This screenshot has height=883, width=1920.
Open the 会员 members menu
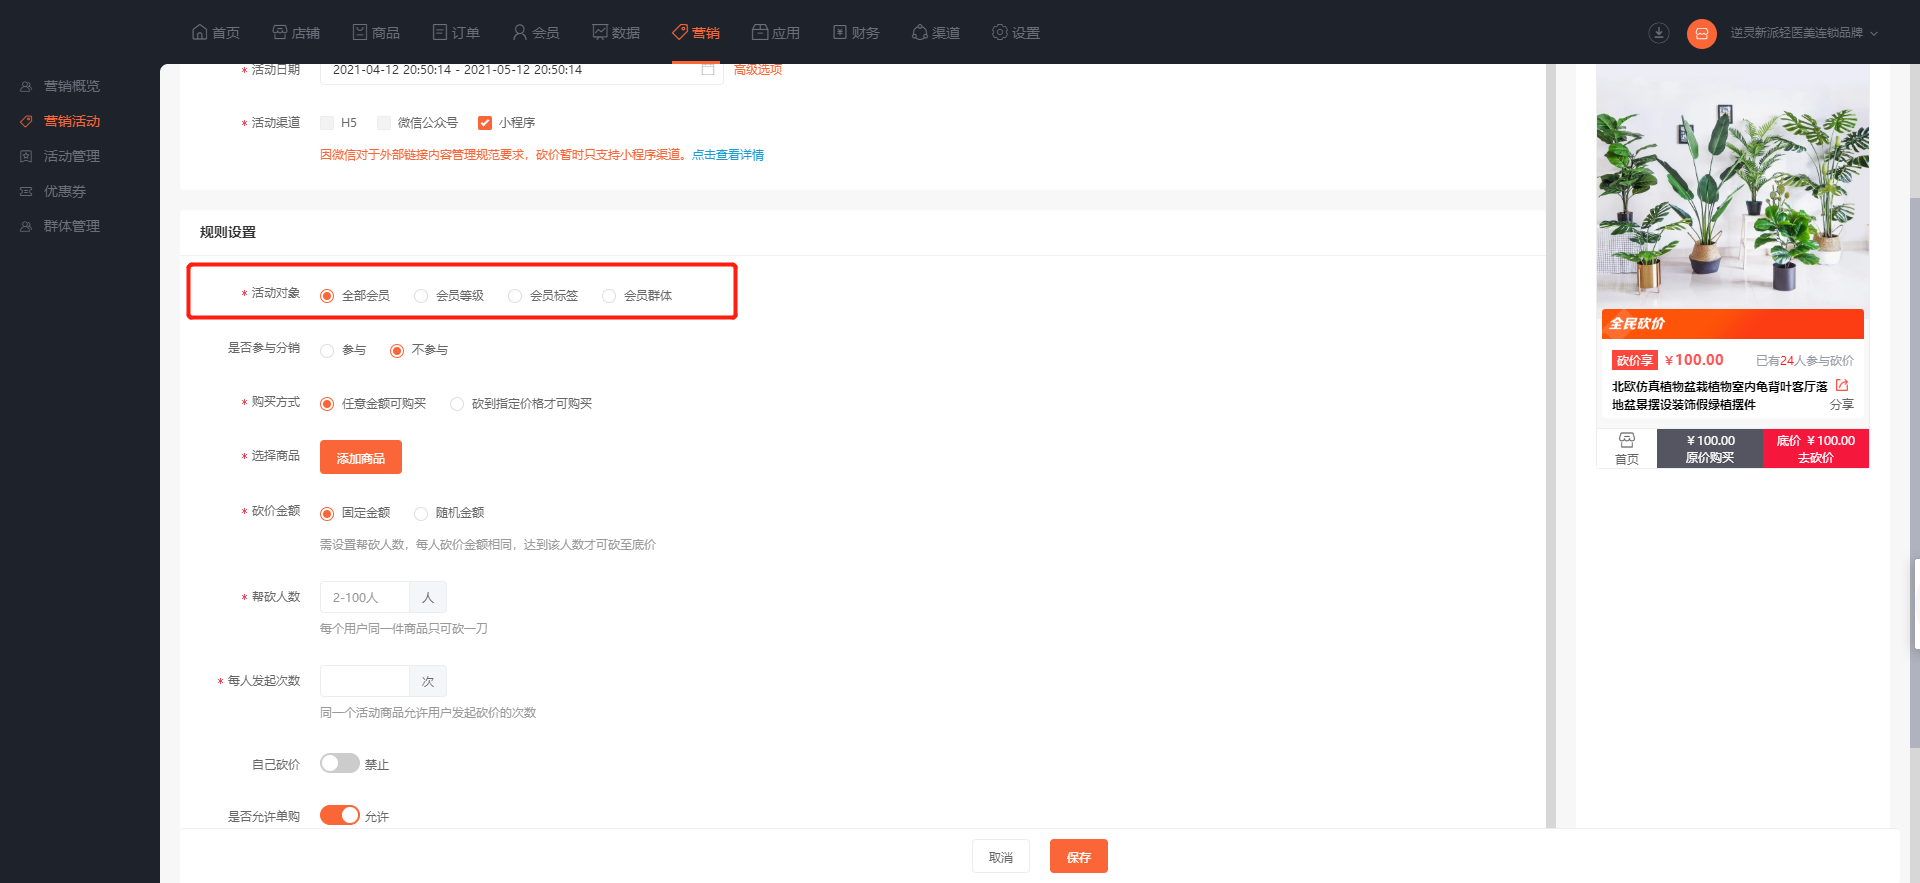[x=535, y=32]
